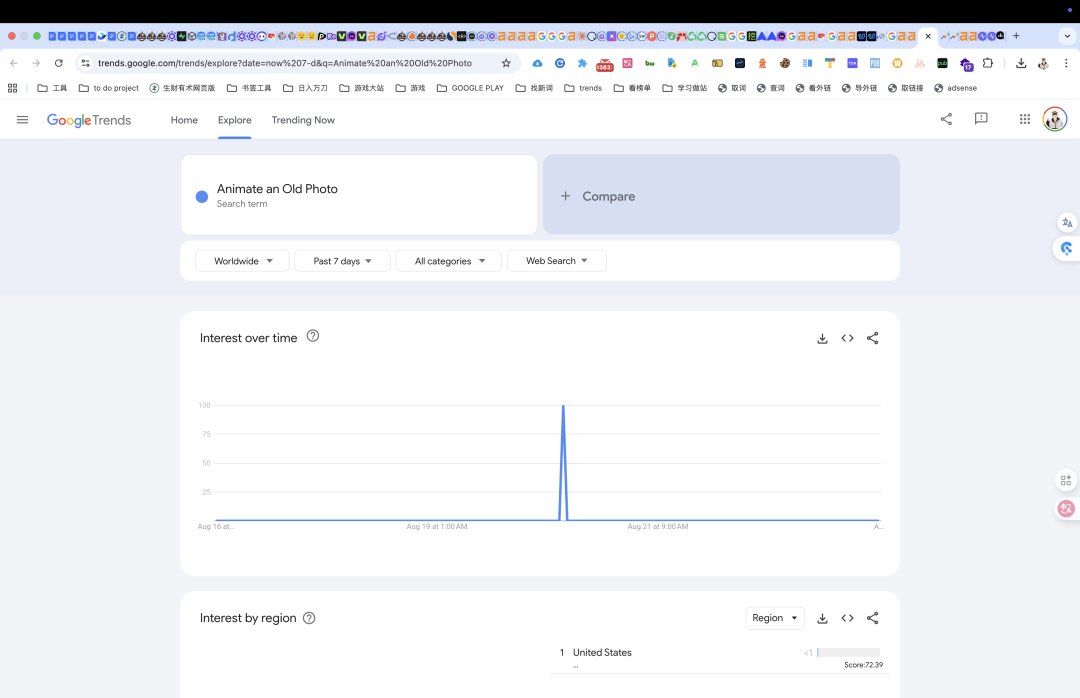This screenshot has height=698, width=1080.
Task: Open the send feedback icon
Action: (x=981, y=119)
